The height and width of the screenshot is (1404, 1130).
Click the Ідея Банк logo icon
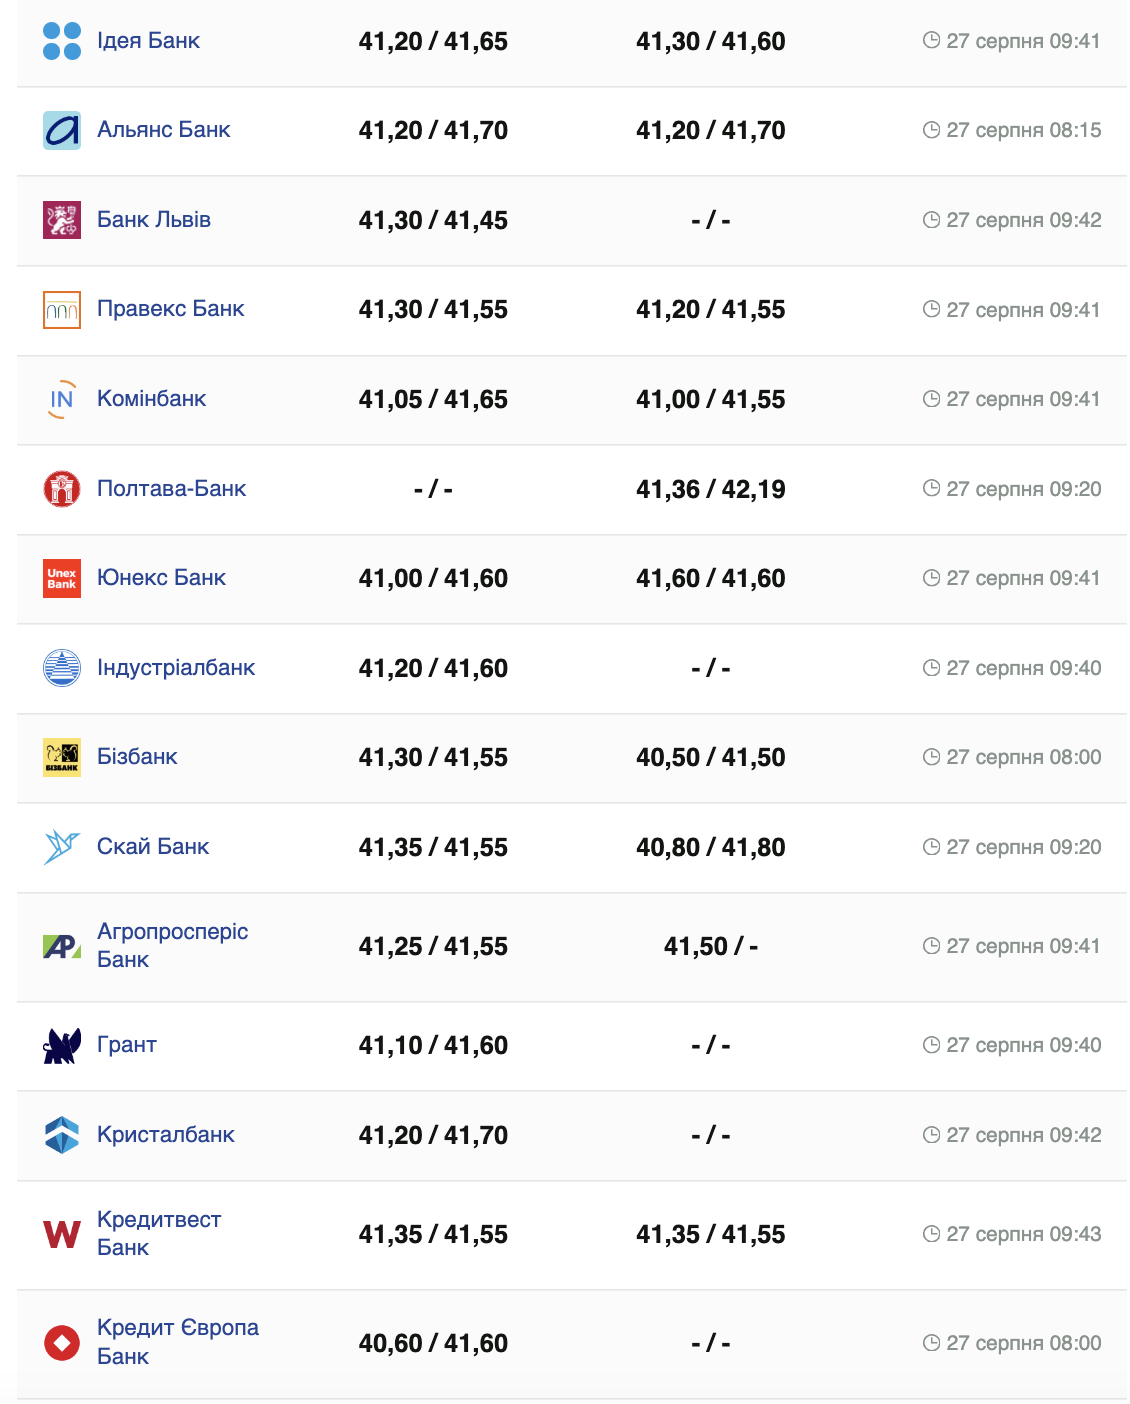(x=62, y=41)
